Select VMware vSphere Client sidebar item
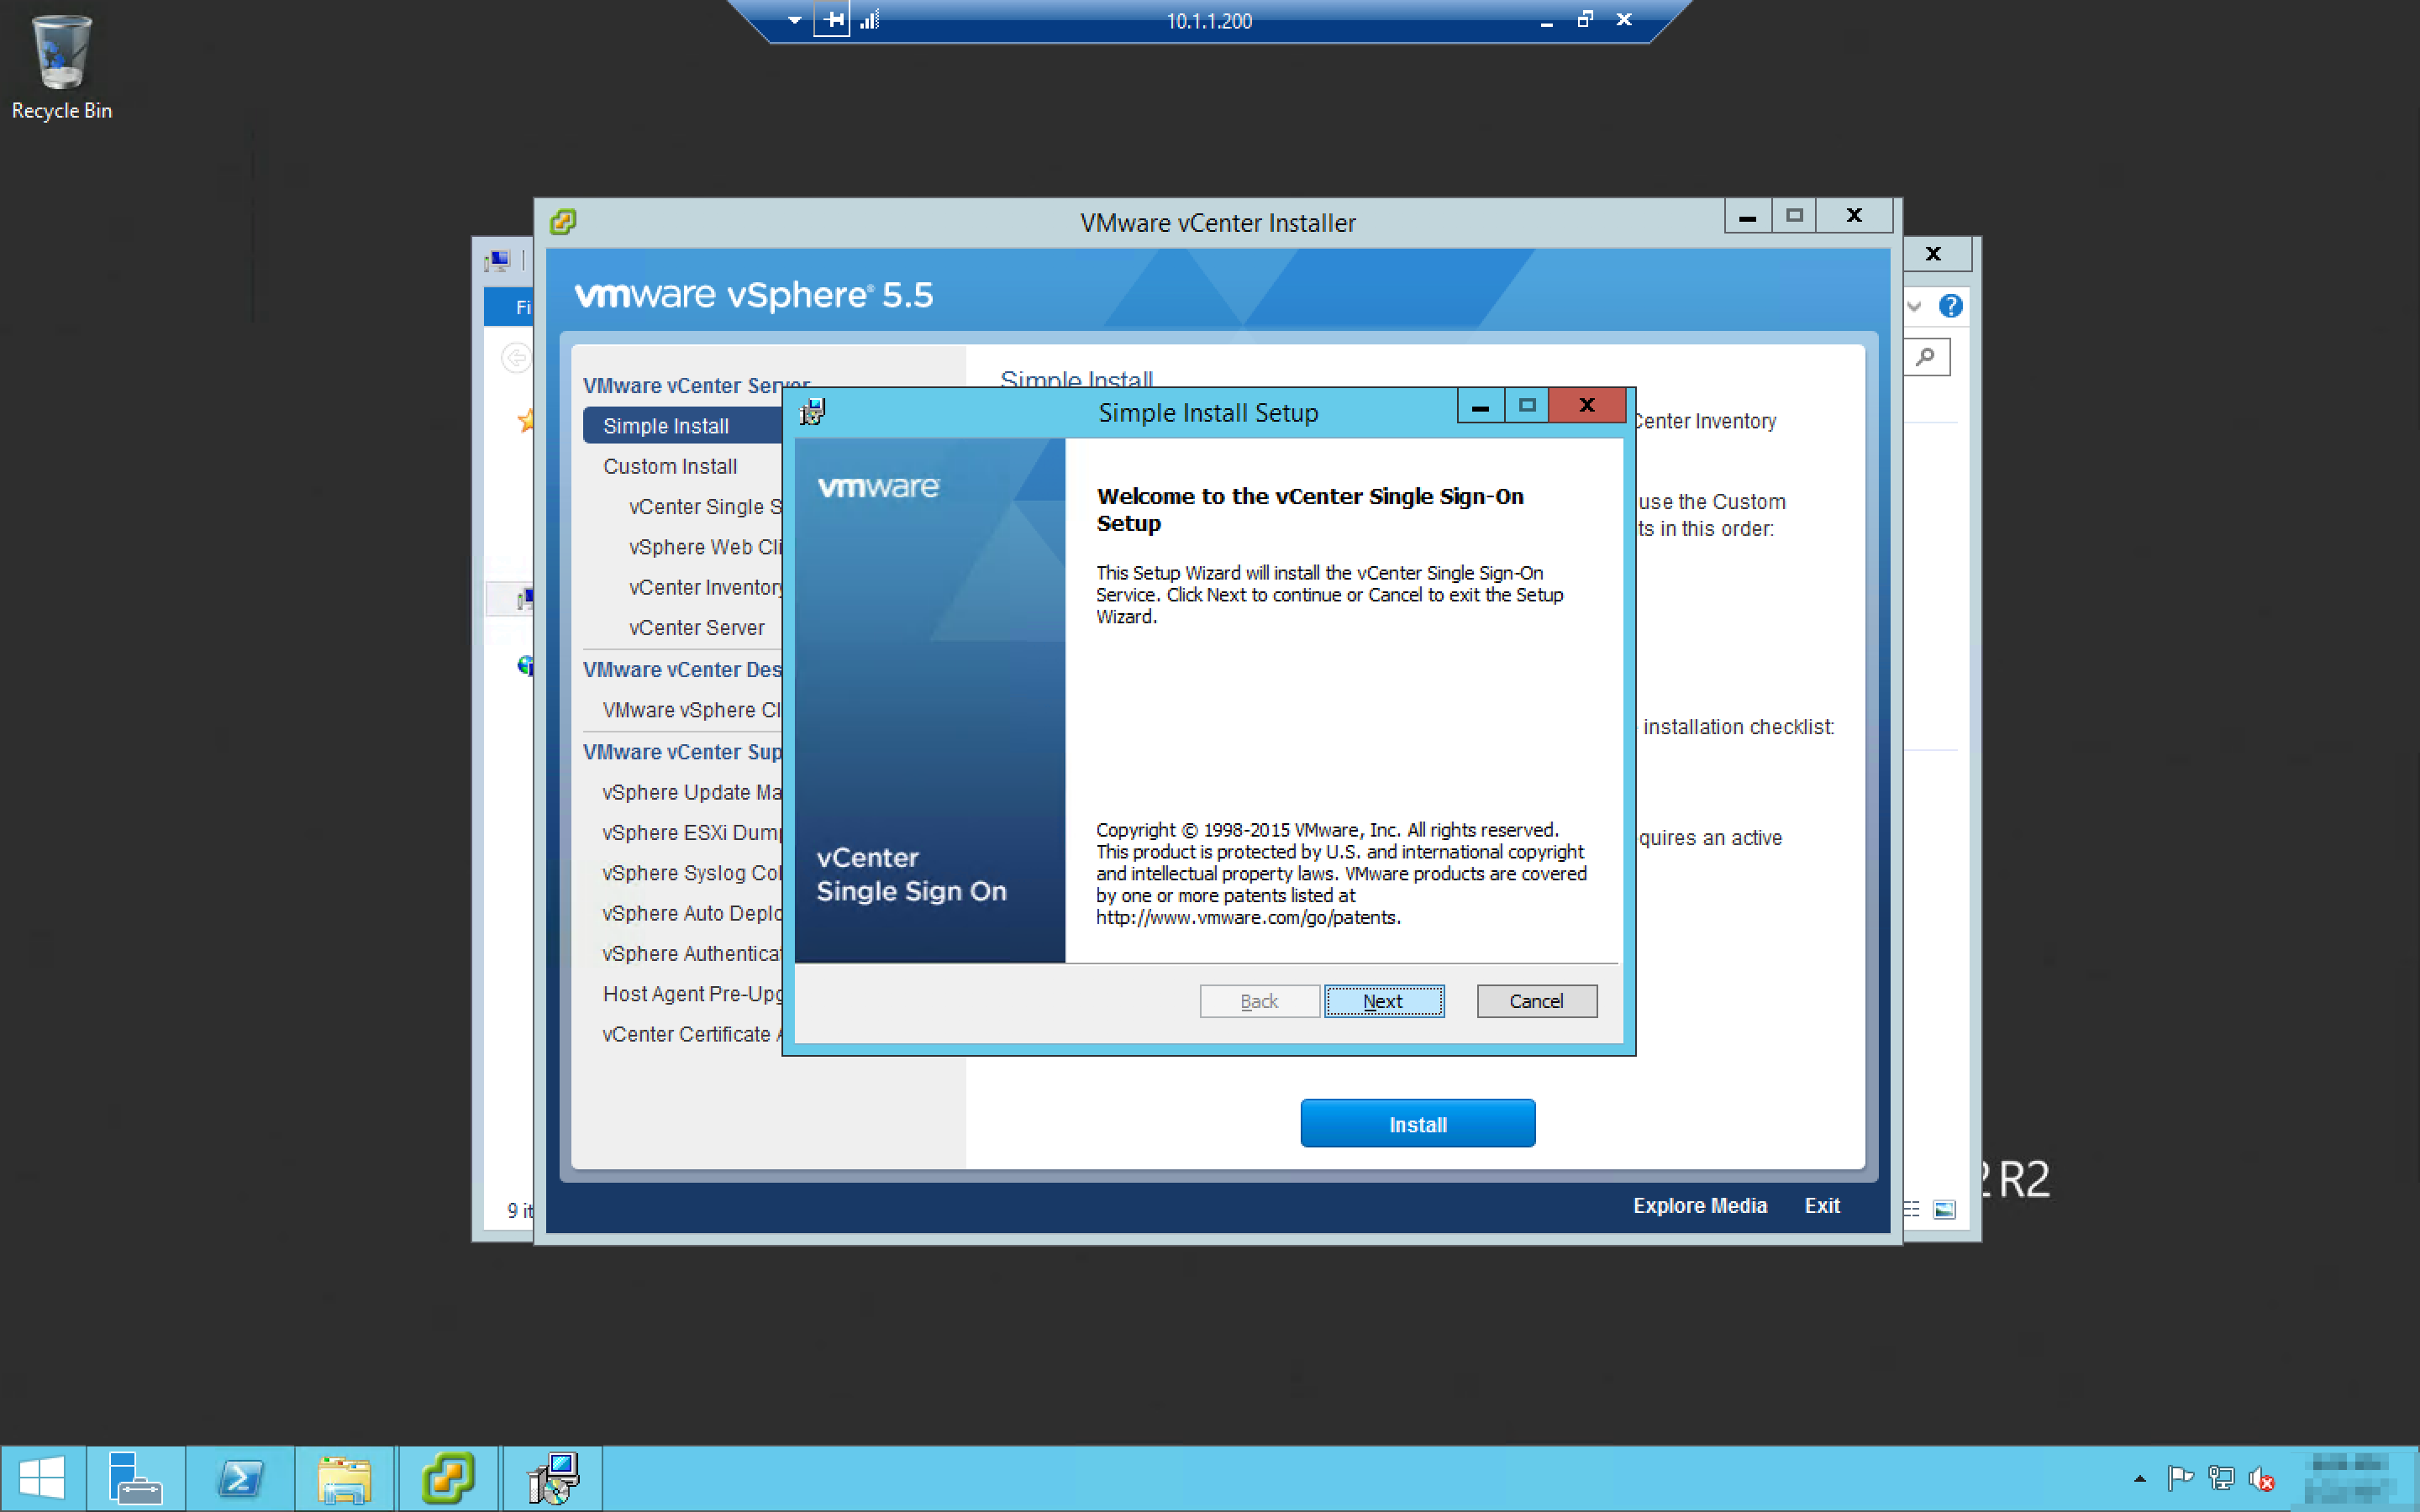The image size is (2420, 1512). pyautogui.click(x=692, y=709)
